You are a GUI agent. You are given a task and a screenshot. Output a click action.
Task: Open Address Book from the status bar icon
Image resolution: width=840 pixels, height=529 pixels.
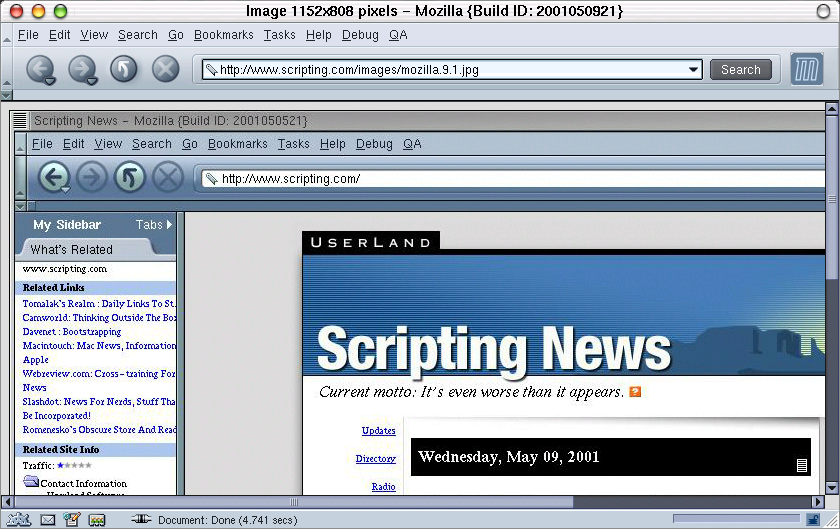point(96,519)
